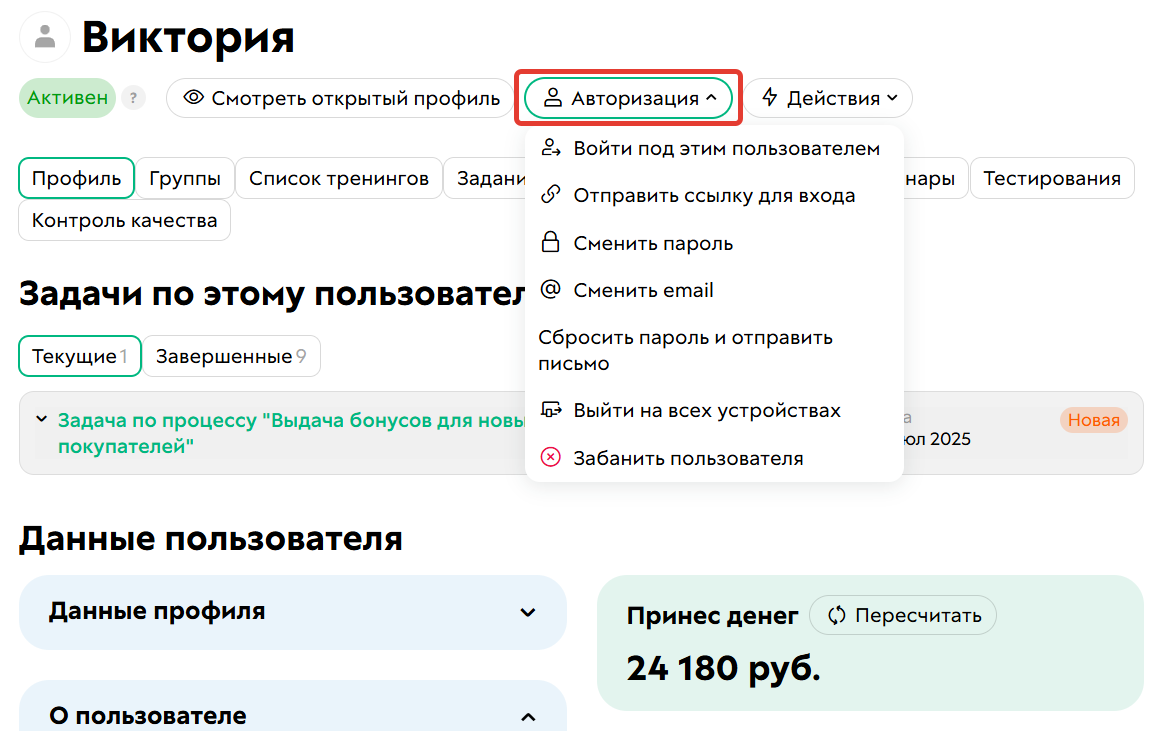Click the Пересчитать button
1176x731 pixels.
coord(902,615)
